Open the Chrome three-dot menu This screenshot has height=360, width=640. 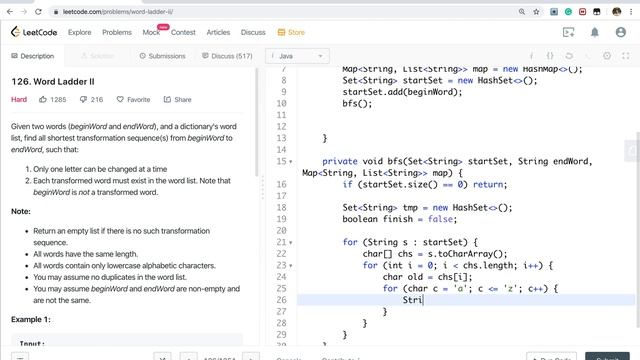[x=631, y=12]
